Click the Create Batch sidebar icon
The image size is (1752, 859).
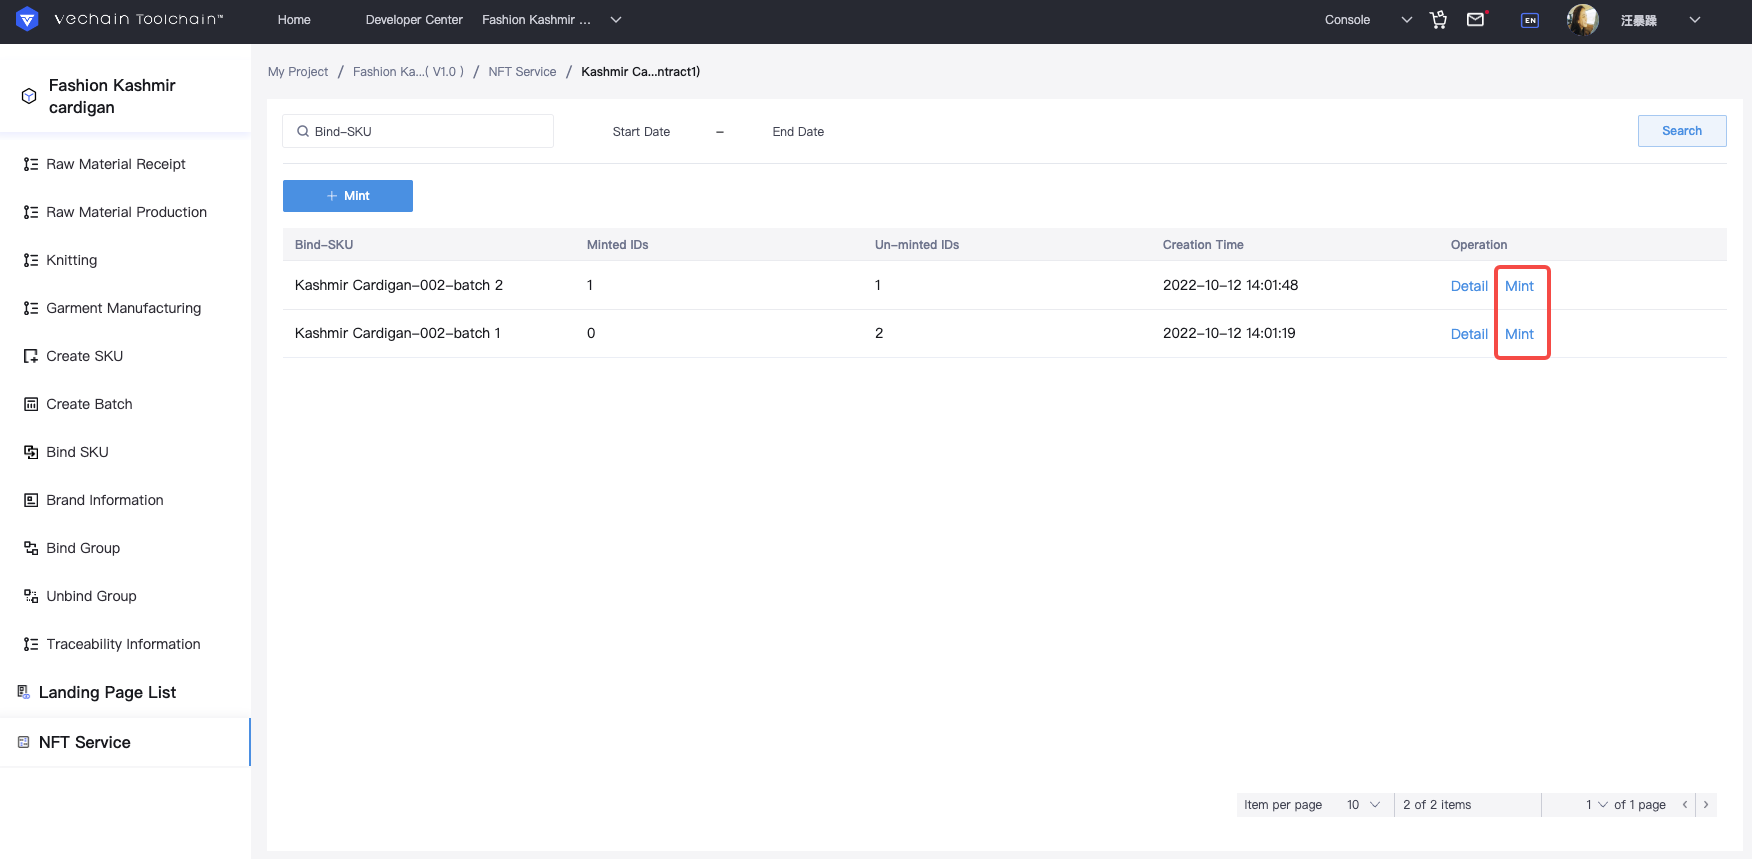click(31, 404)
